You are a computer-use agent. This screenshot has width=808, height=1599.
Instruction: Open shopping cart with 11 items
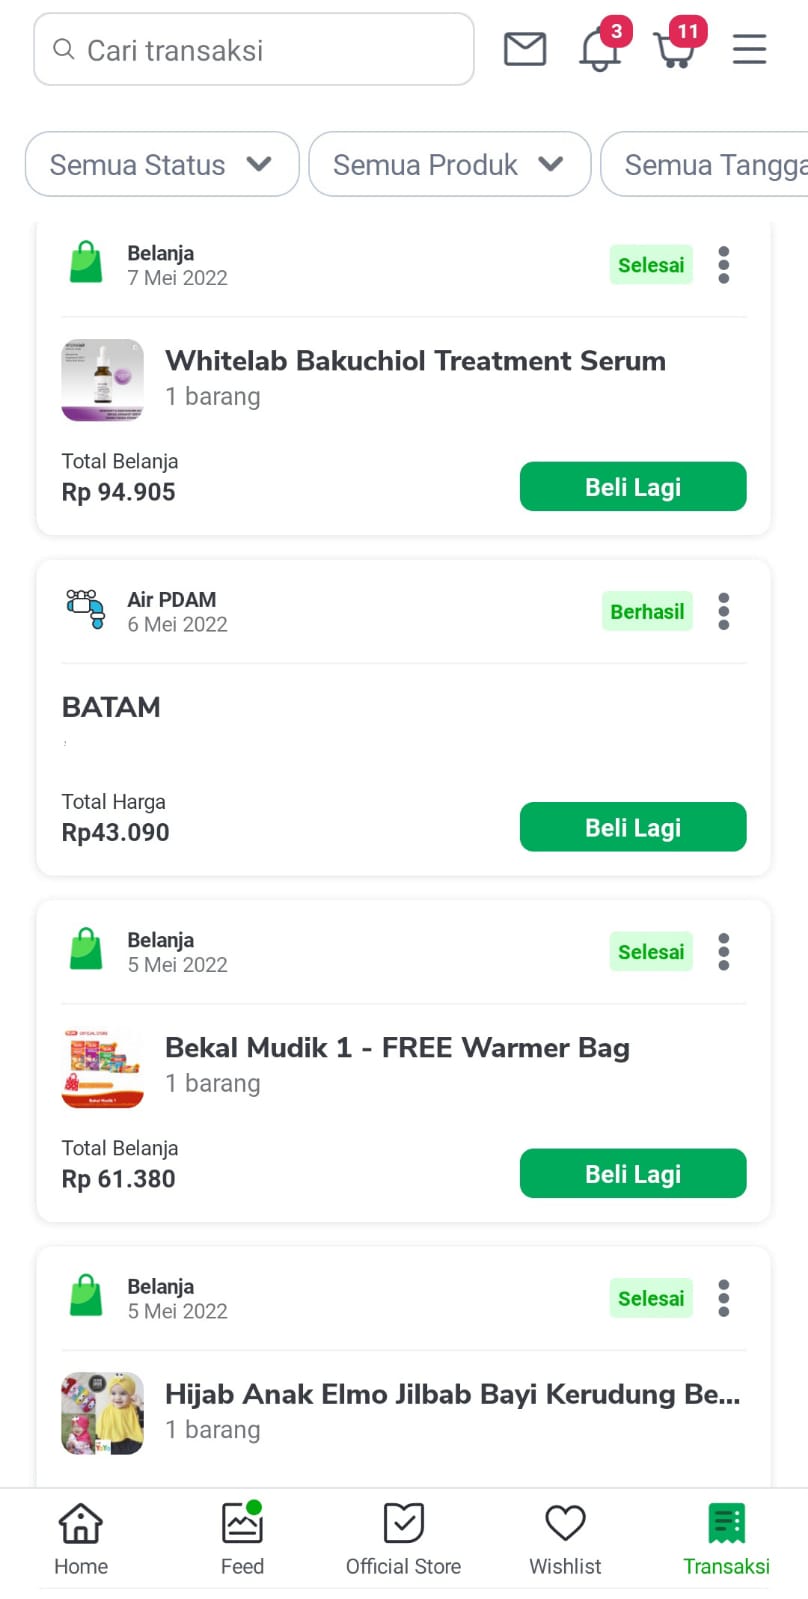coord(675,49)
